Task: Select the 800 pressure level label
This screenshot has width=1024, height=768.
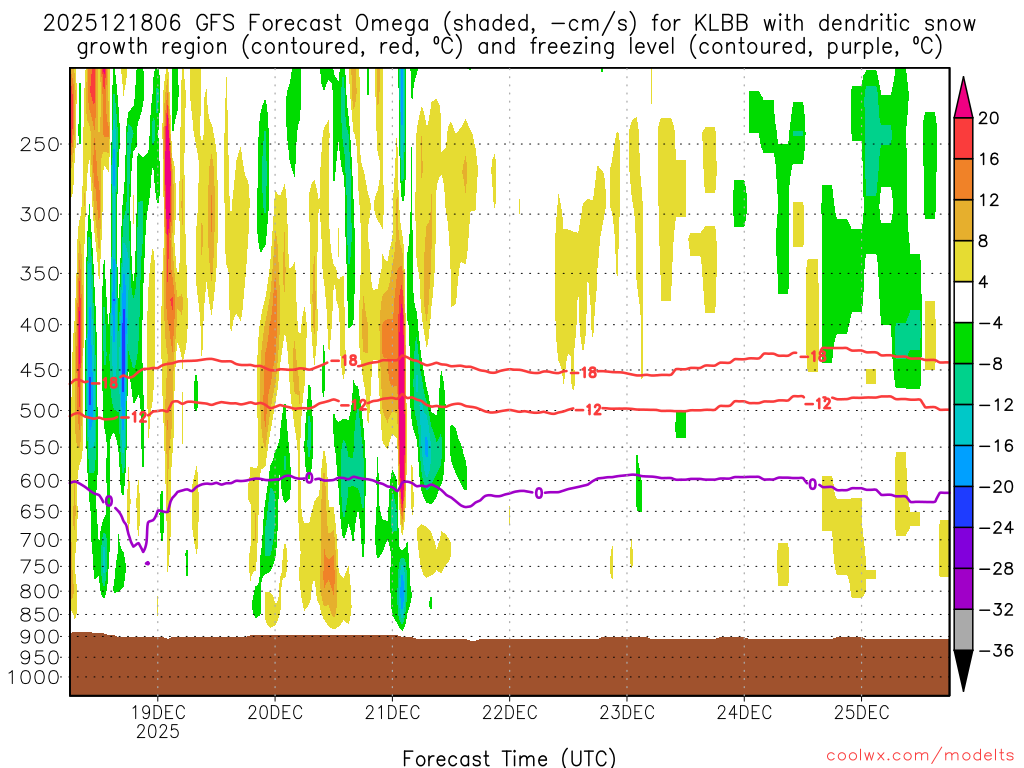Action: coord(40,591)
